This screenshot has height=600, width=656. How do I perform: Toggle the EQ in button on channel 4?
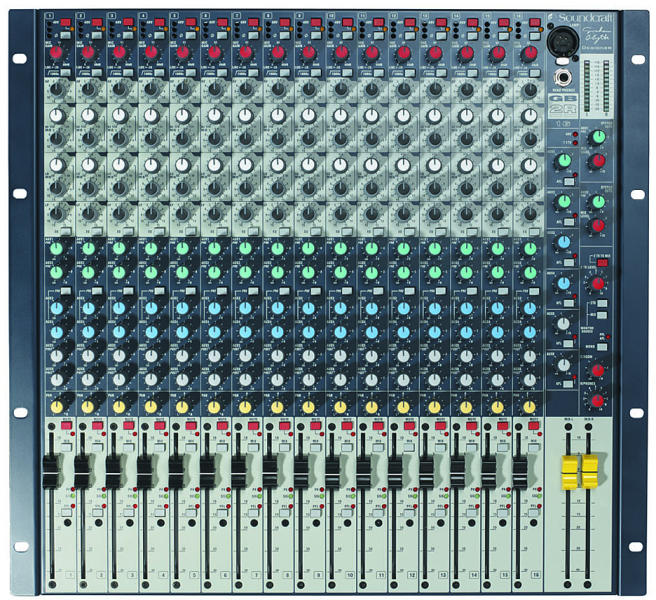click(x=160, y=231)
